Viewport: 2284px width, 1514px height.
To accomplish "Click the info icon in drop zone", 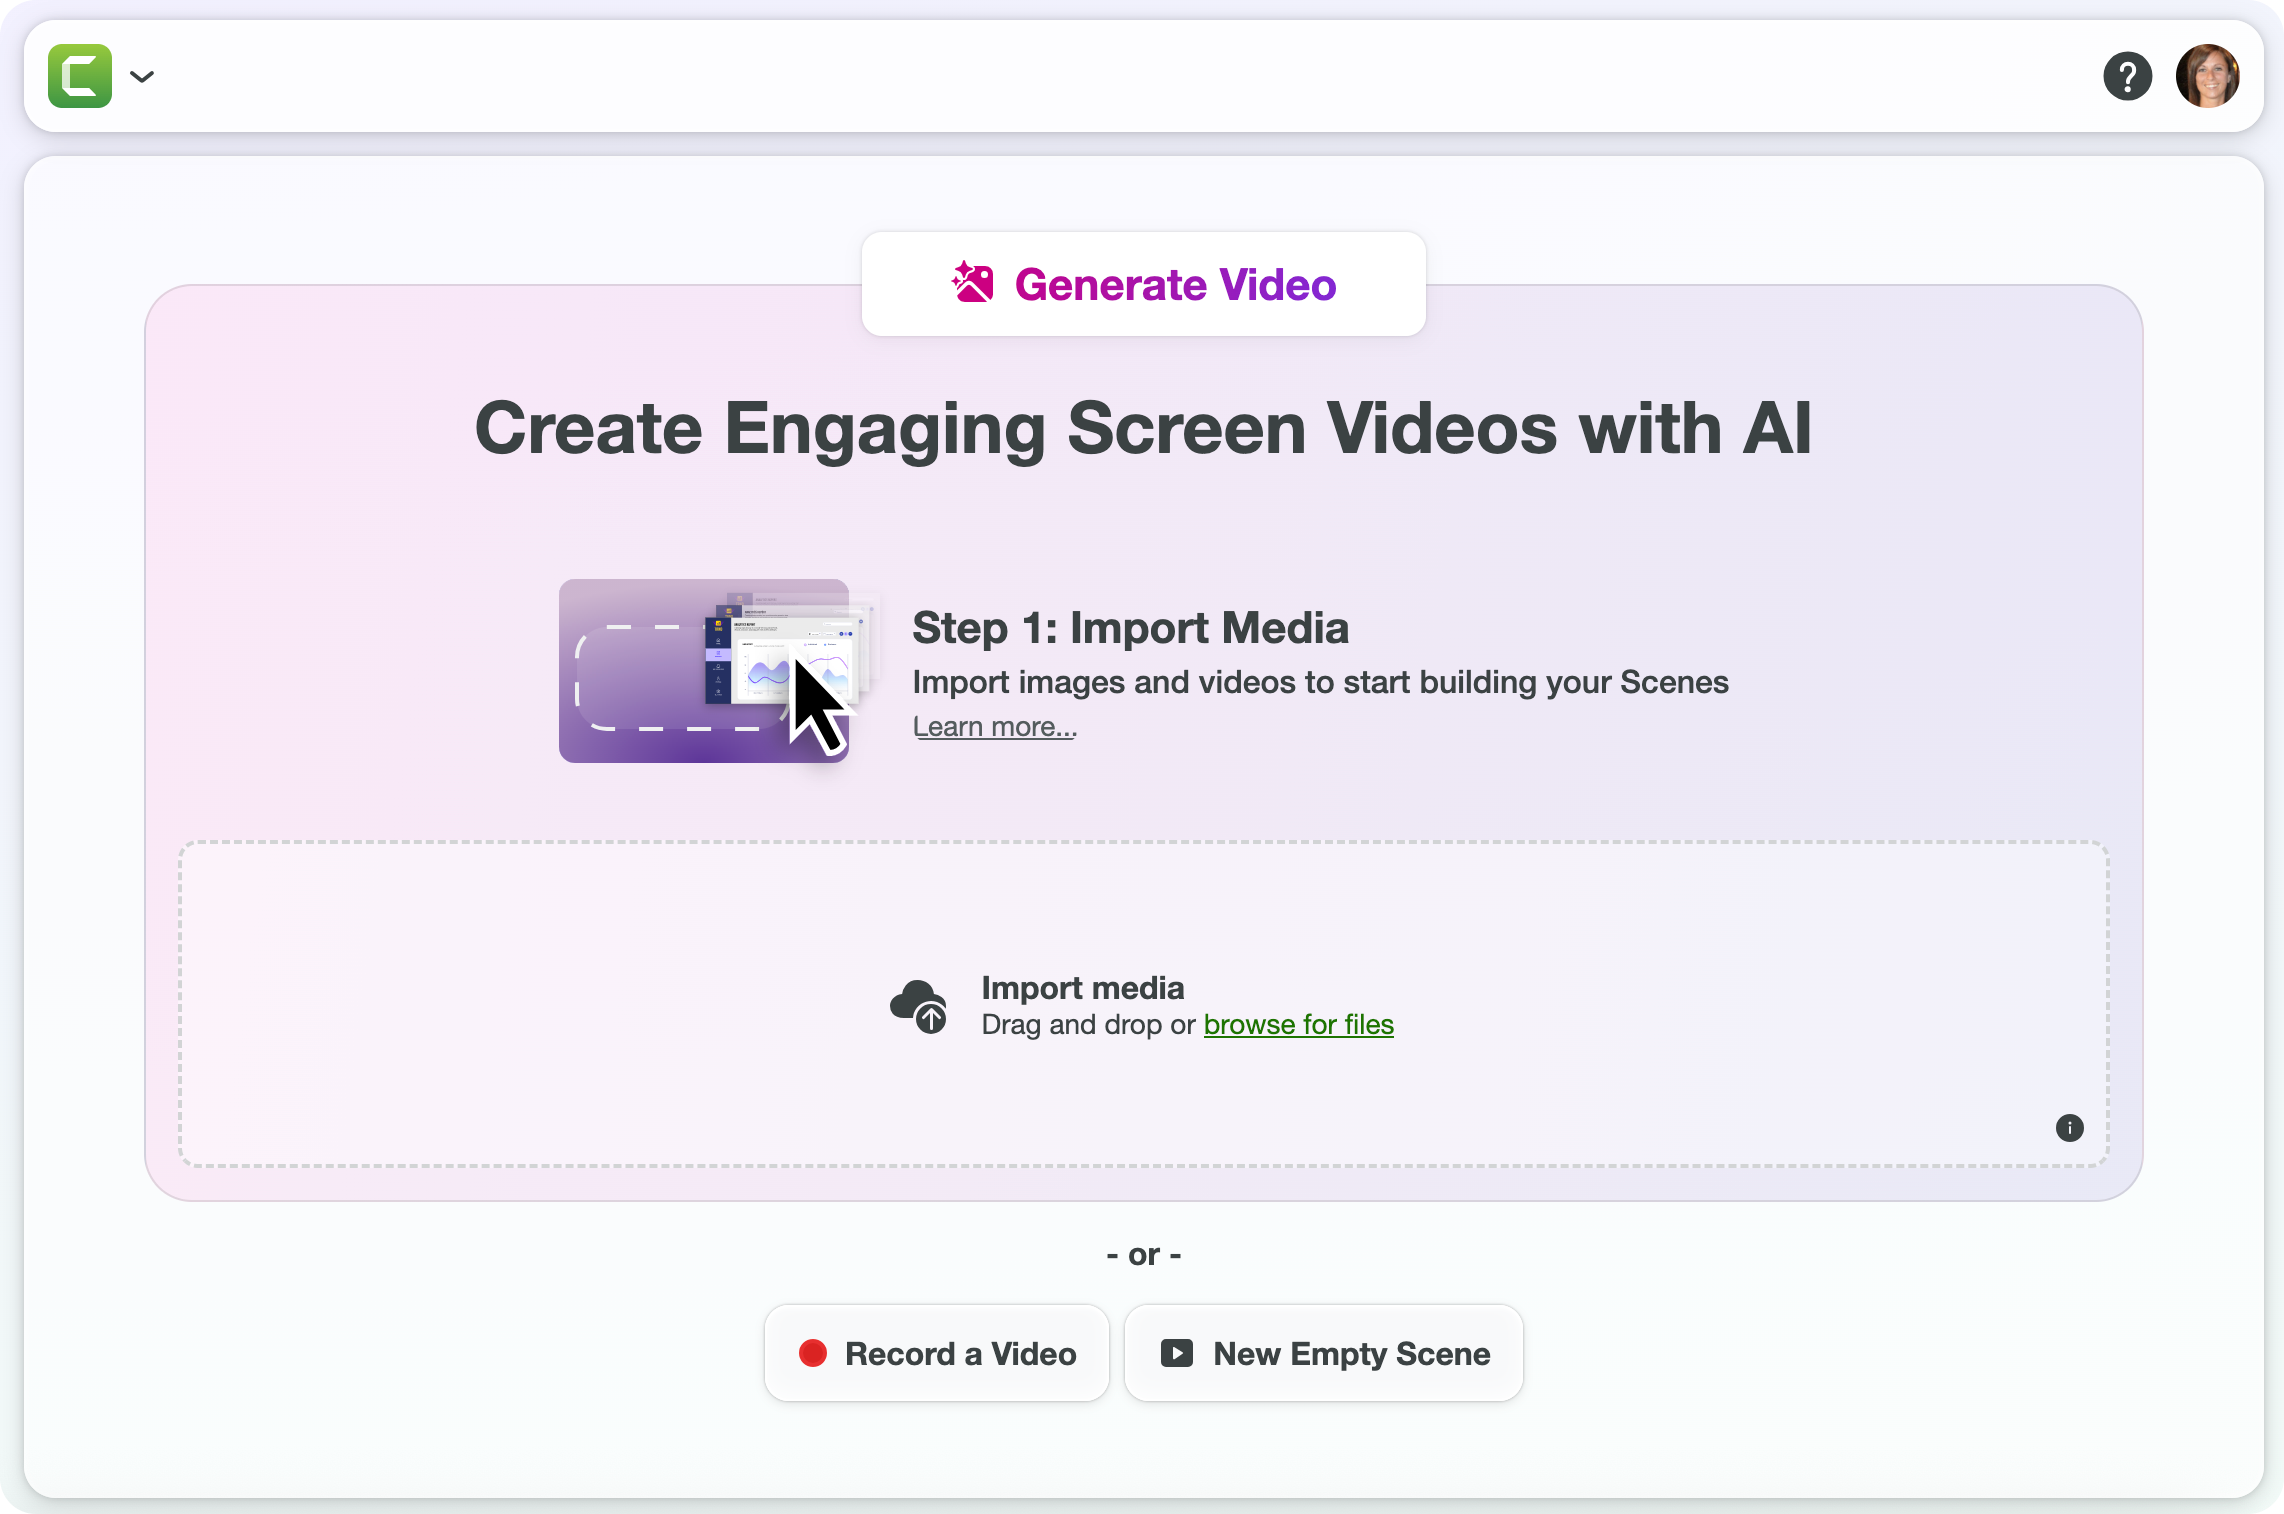I will tap(2070, 1128).
